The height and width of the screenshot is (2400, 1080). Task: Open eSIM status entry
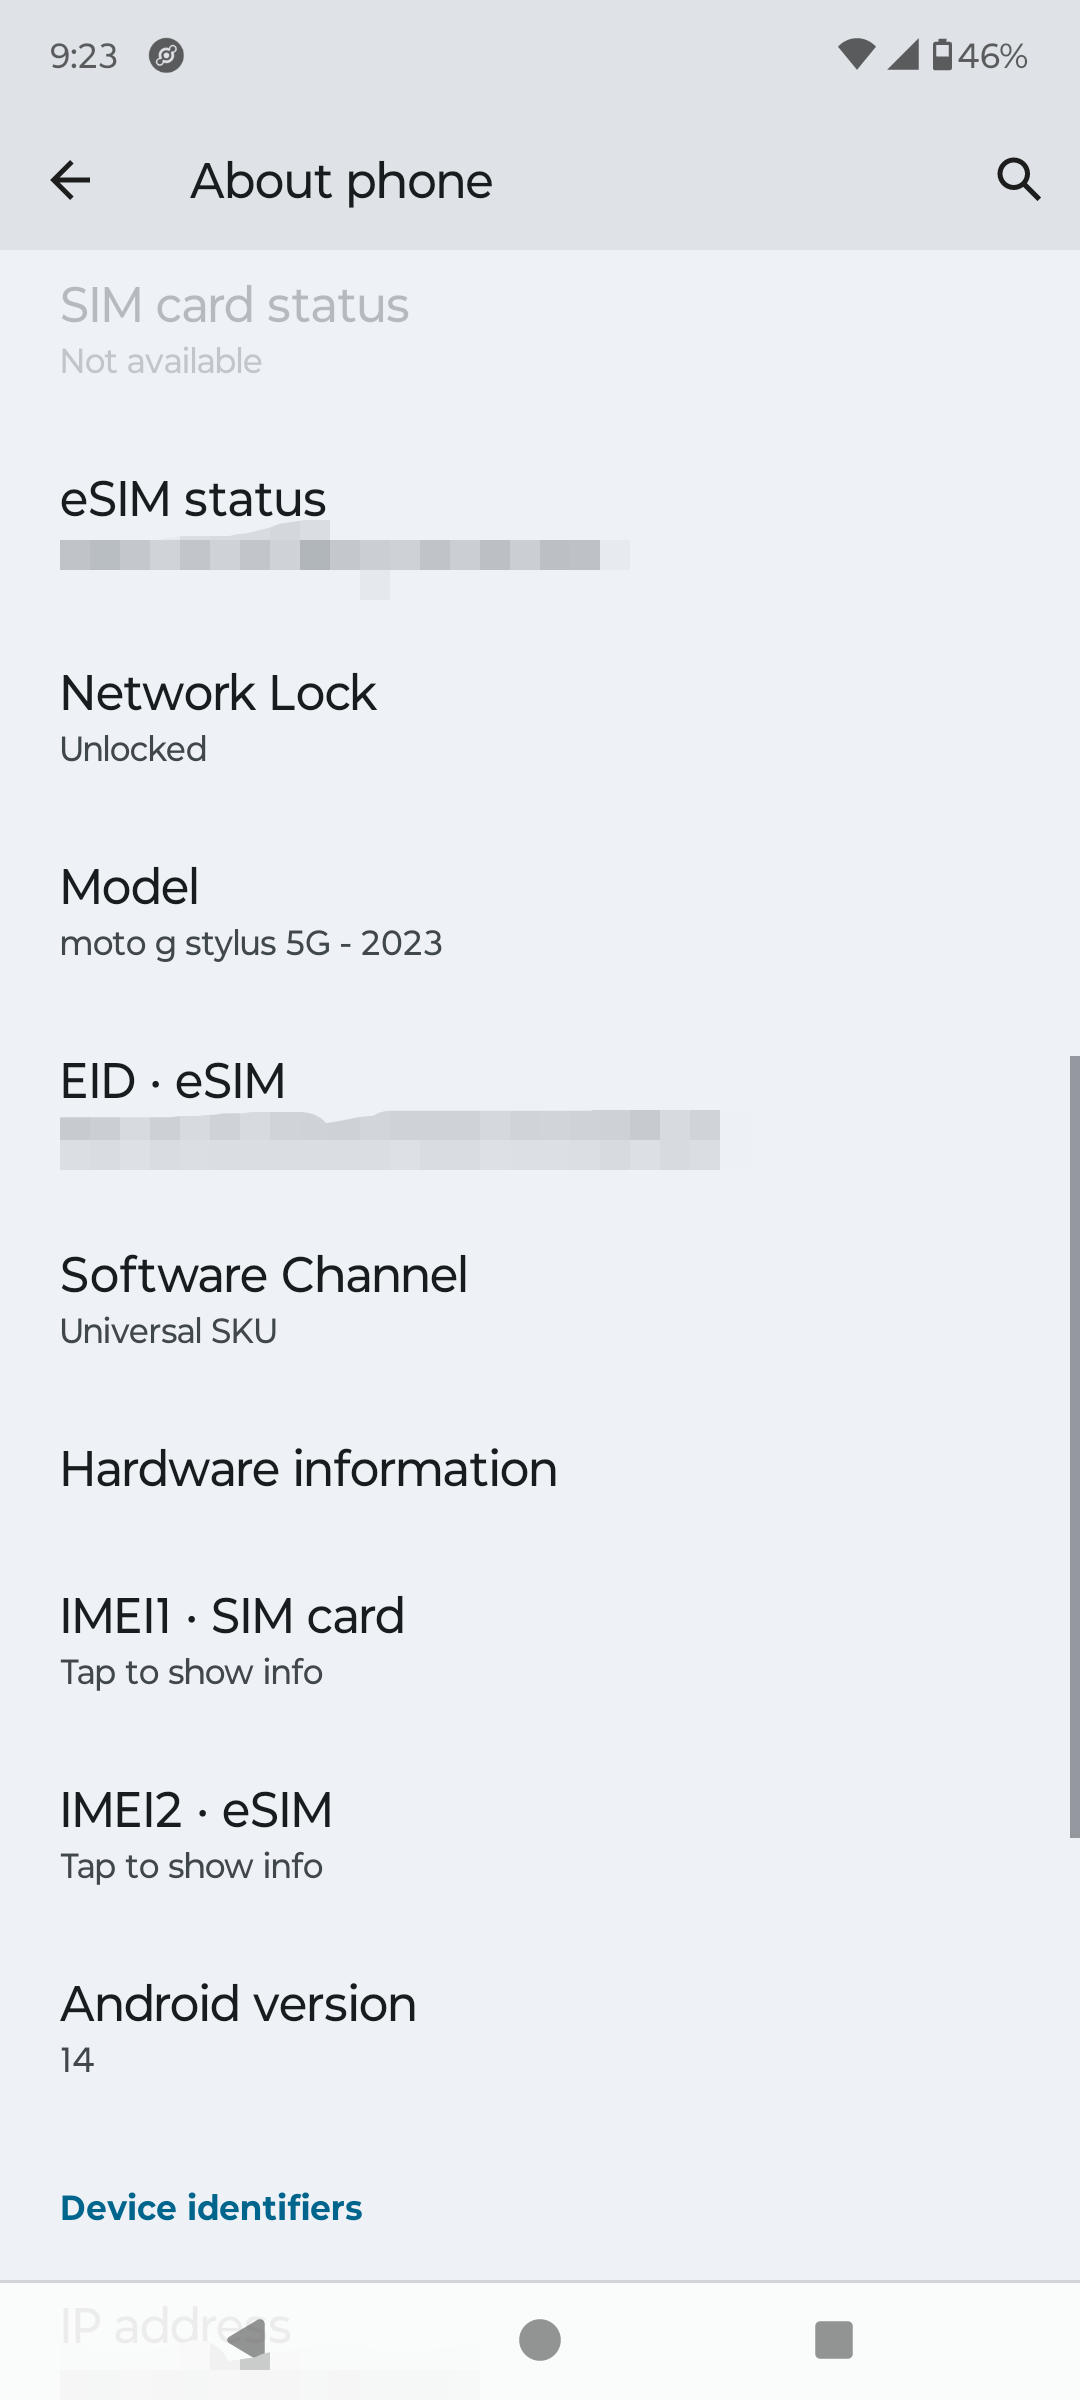(540, 525)
